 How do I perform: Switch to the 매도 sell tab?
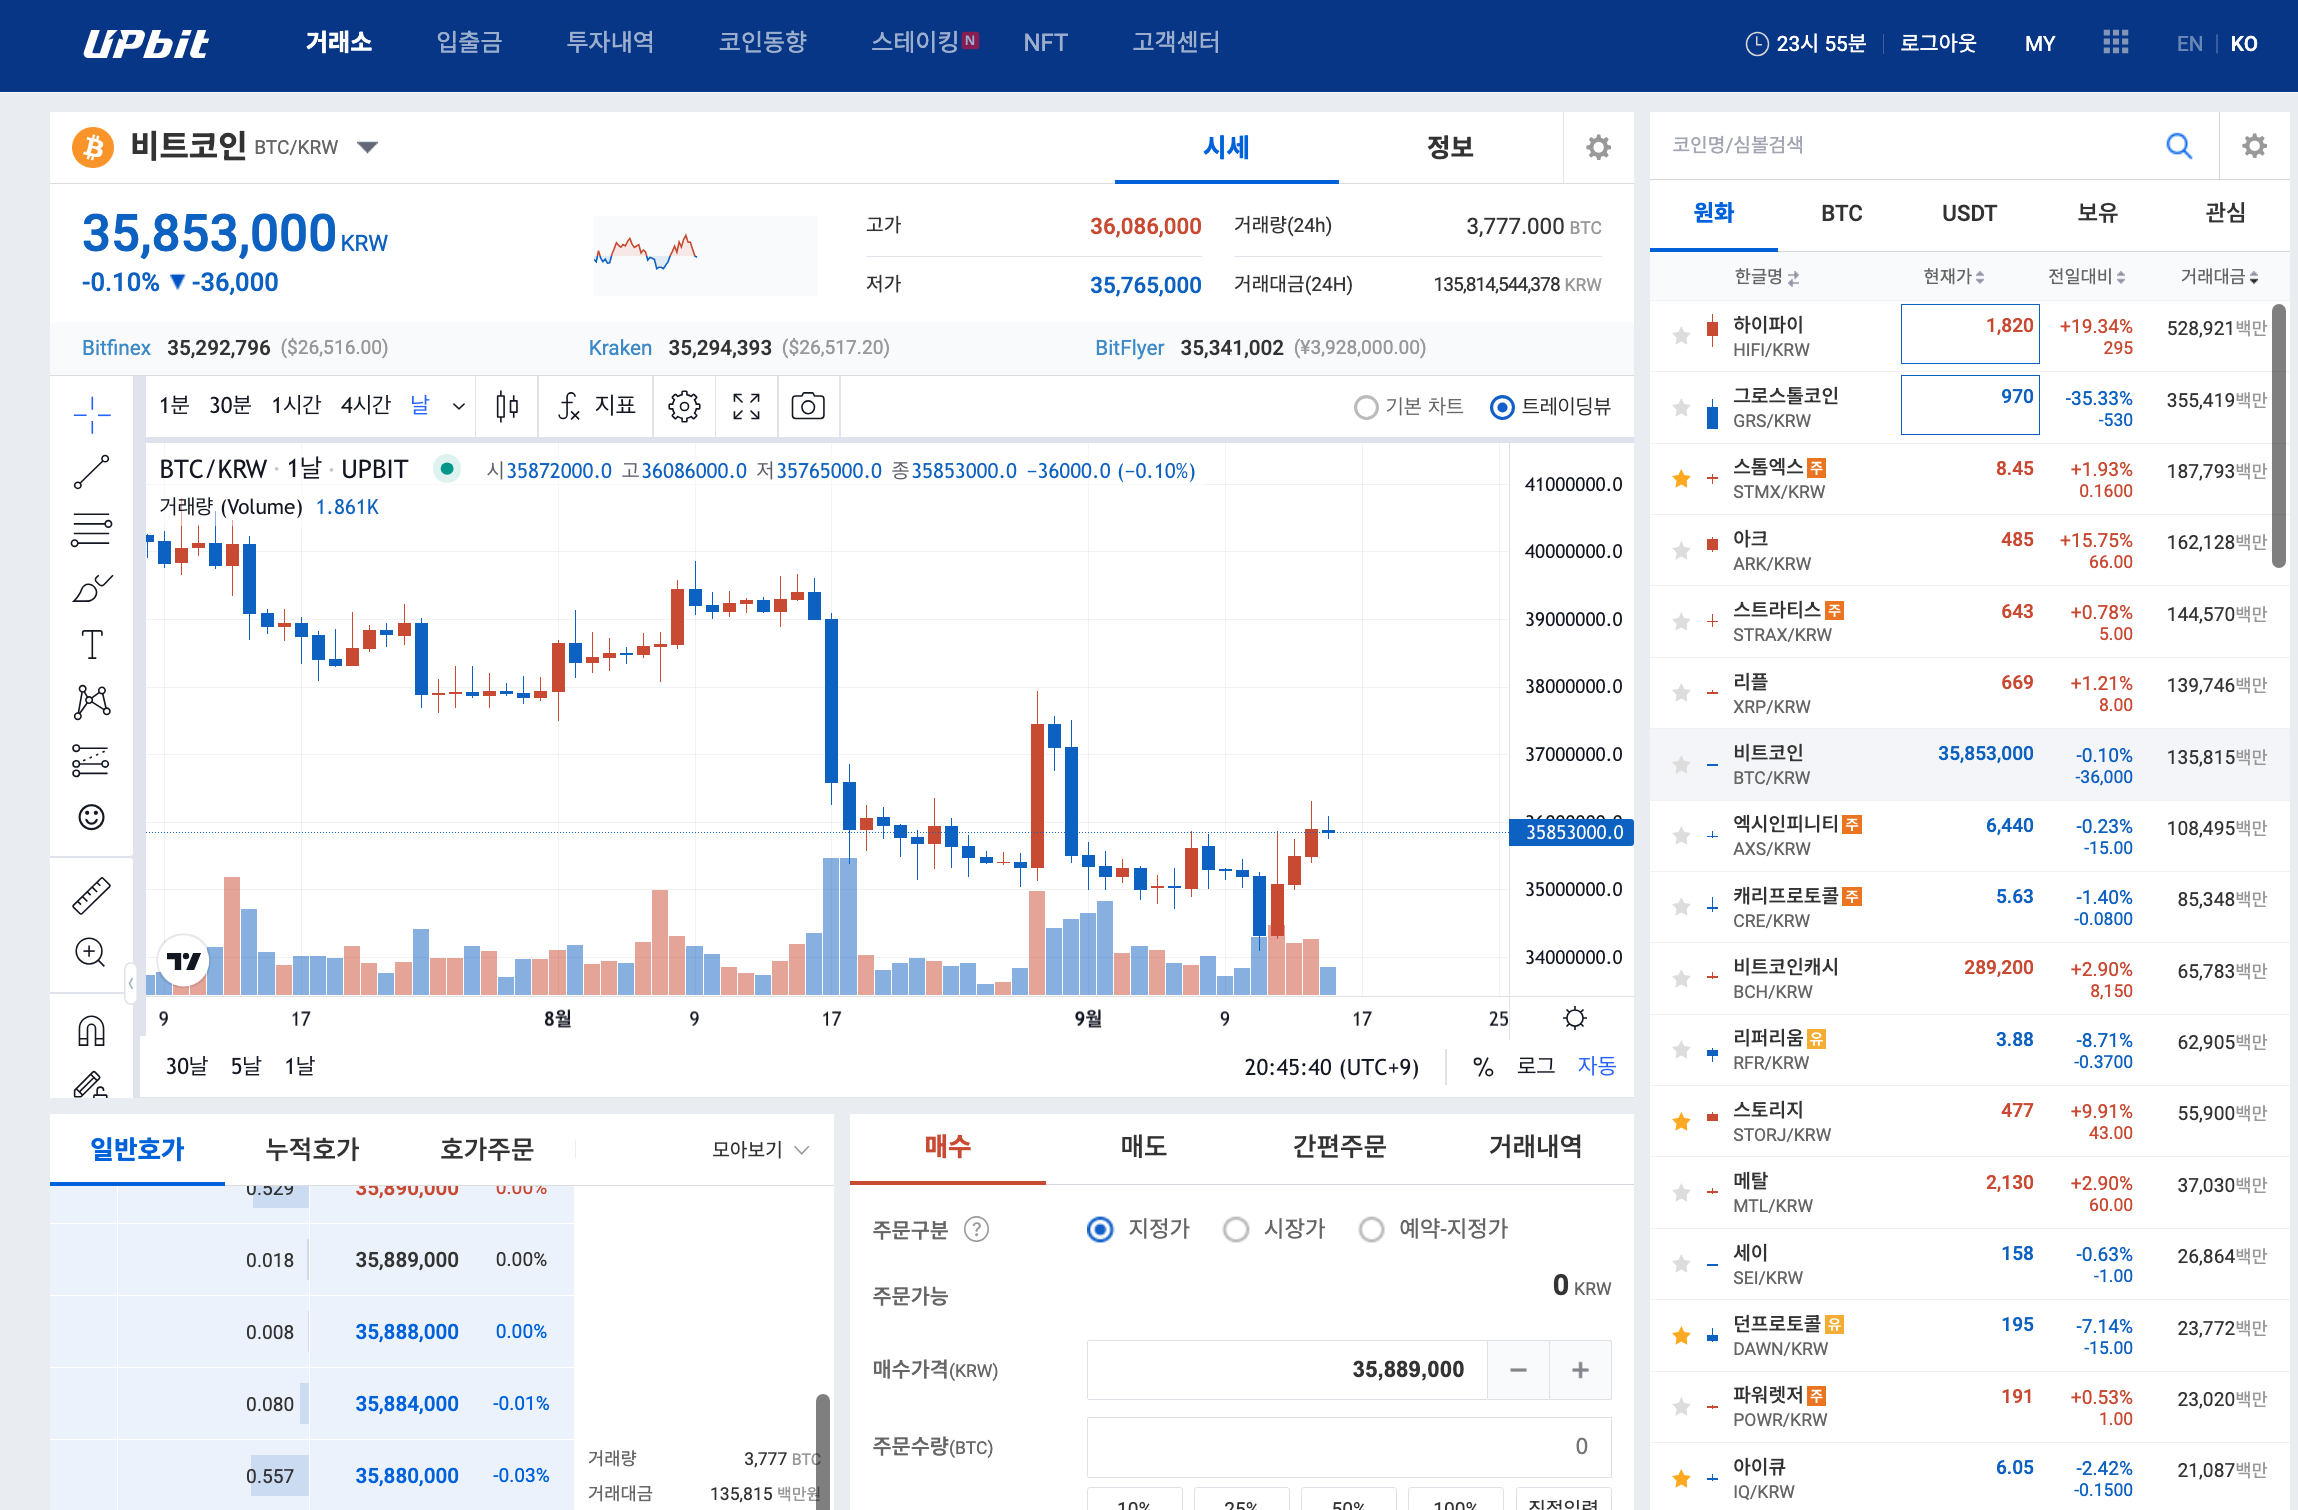point(1143,1147)
